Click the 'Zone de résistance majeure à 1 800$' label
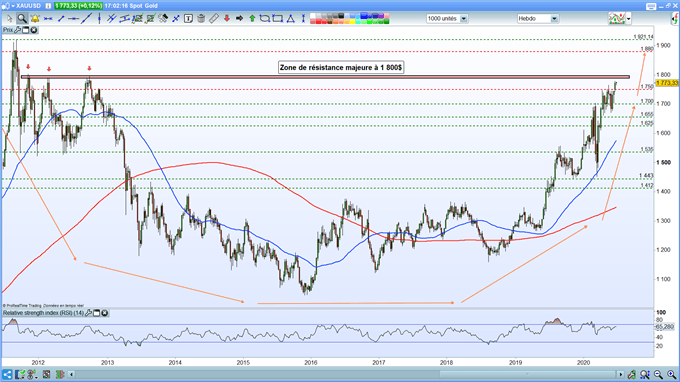 coord(341,68)
